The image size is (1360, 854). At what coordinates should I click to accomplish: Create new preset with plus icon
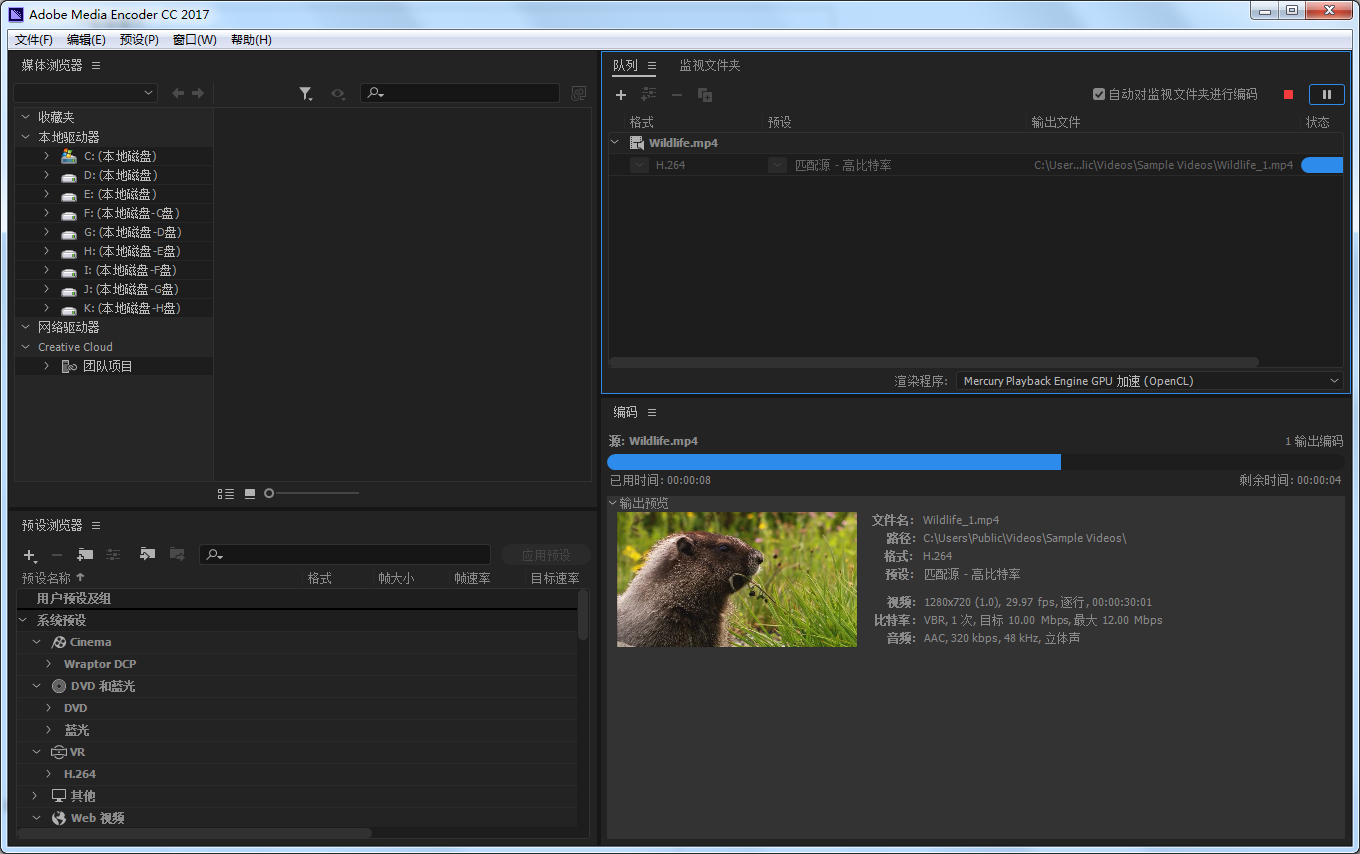click(x=29, y=555)
